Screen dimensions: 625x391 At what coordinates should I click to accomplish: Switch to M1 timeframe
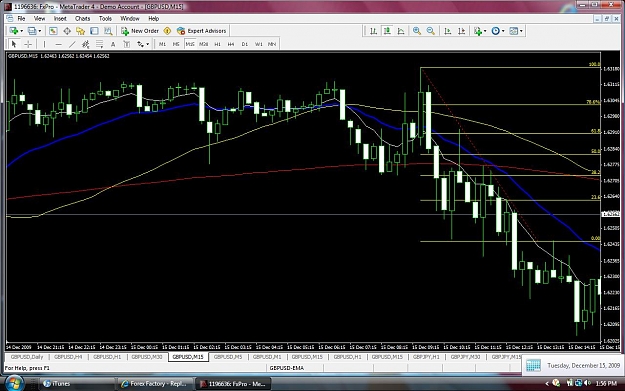click(x=162, y=44)
